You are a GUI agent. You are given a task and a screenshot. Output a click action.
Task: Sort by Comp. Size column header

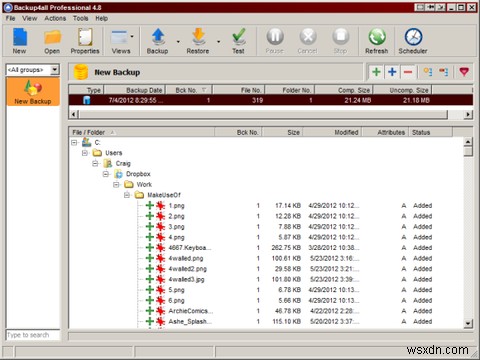344,90
